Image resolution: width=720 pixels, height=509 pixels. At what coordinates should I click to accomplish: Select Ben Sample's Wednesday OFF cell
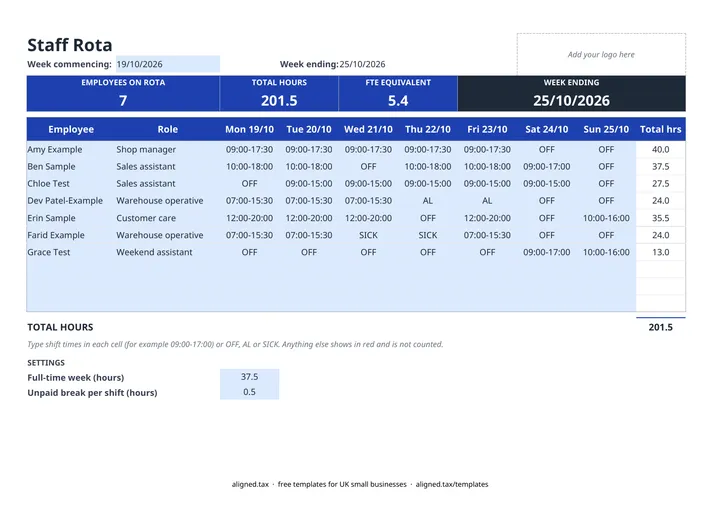[368, 166]
